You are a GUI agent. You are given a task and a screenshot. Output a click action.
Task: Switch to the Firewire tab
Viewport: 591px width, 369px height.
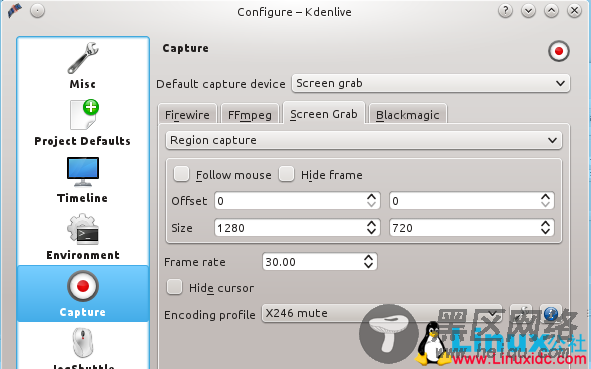pyautogui.click(x=187, y=115)
